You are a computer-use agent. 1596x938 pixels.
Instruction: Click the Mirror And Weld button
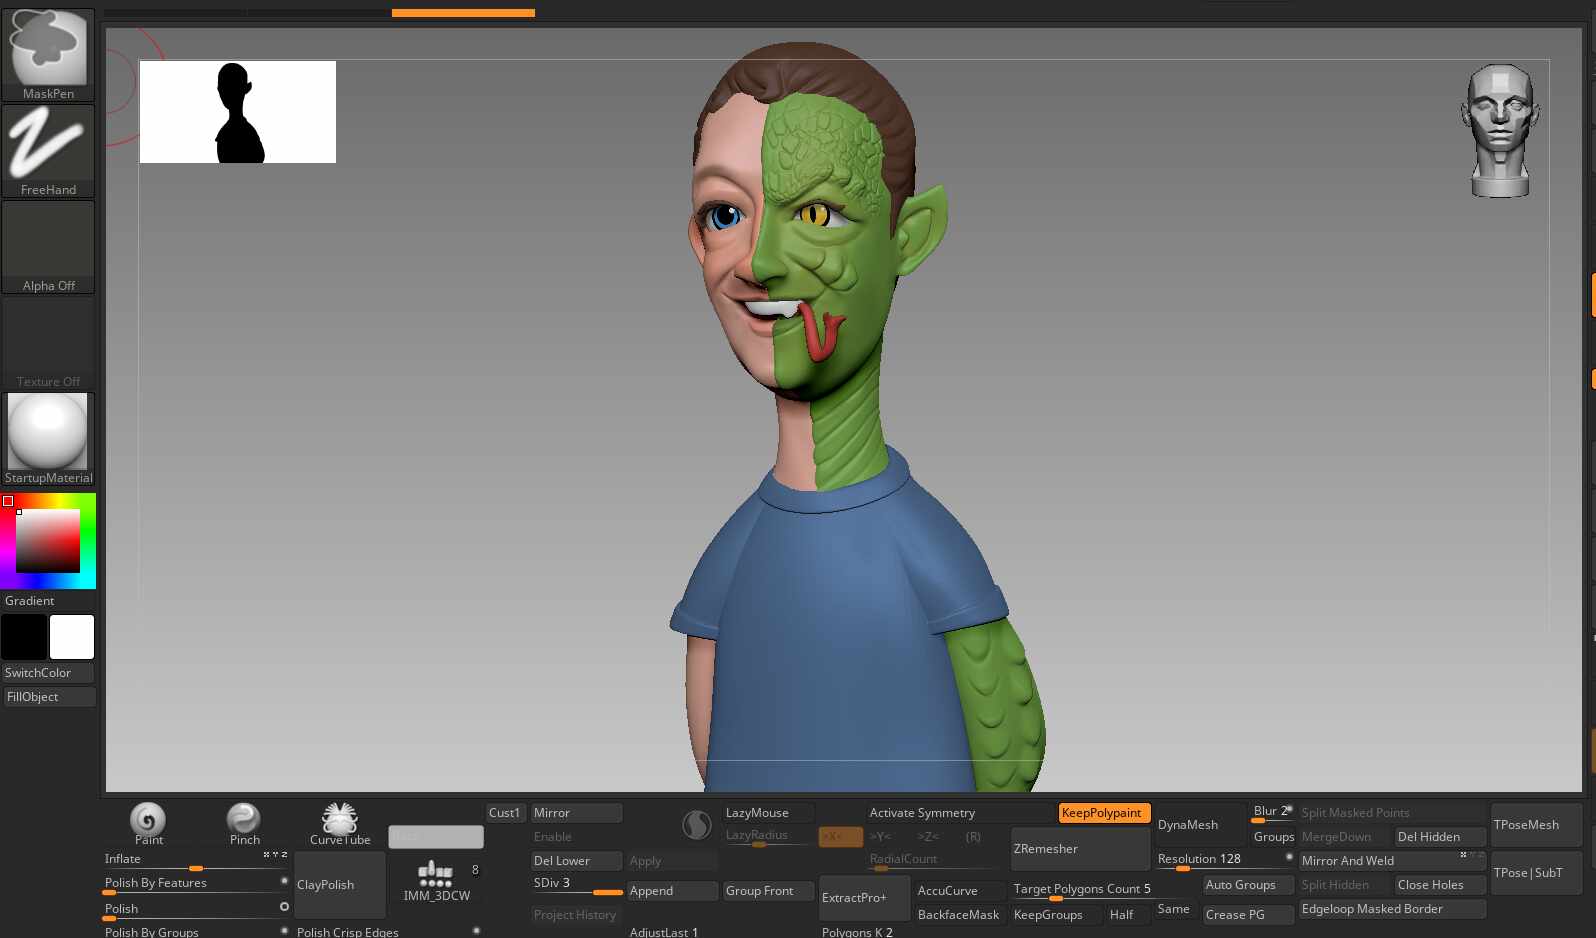point(1378,861)
